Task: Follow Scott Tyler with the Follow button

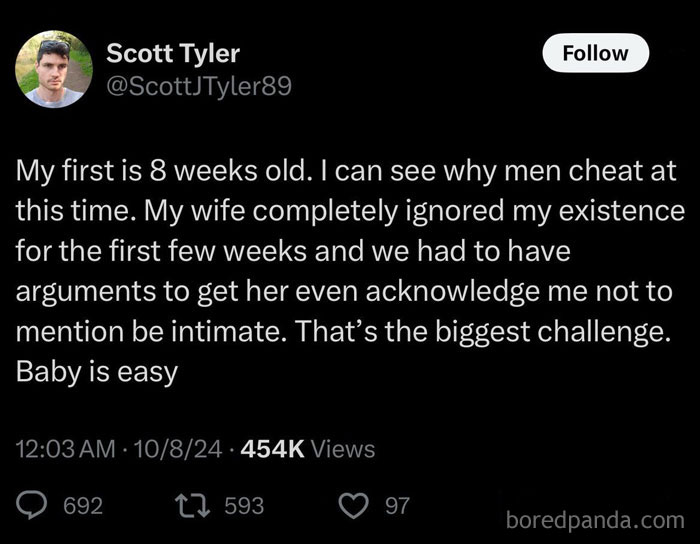Action: tap(595, 53)
